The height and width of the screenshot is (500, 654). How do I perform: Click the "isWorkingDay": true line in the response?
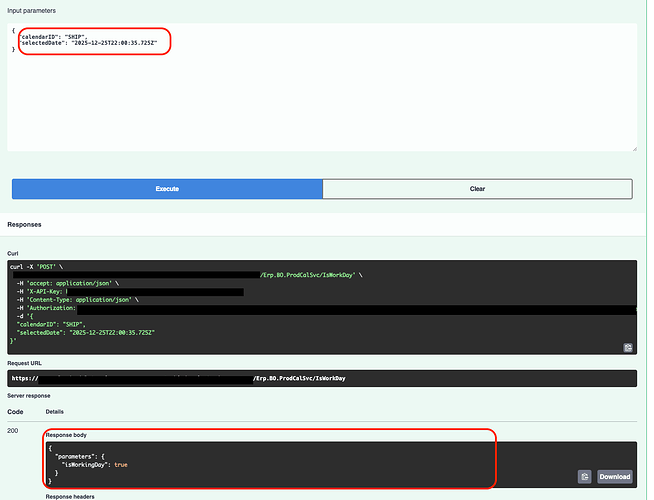tap(94, 465)
